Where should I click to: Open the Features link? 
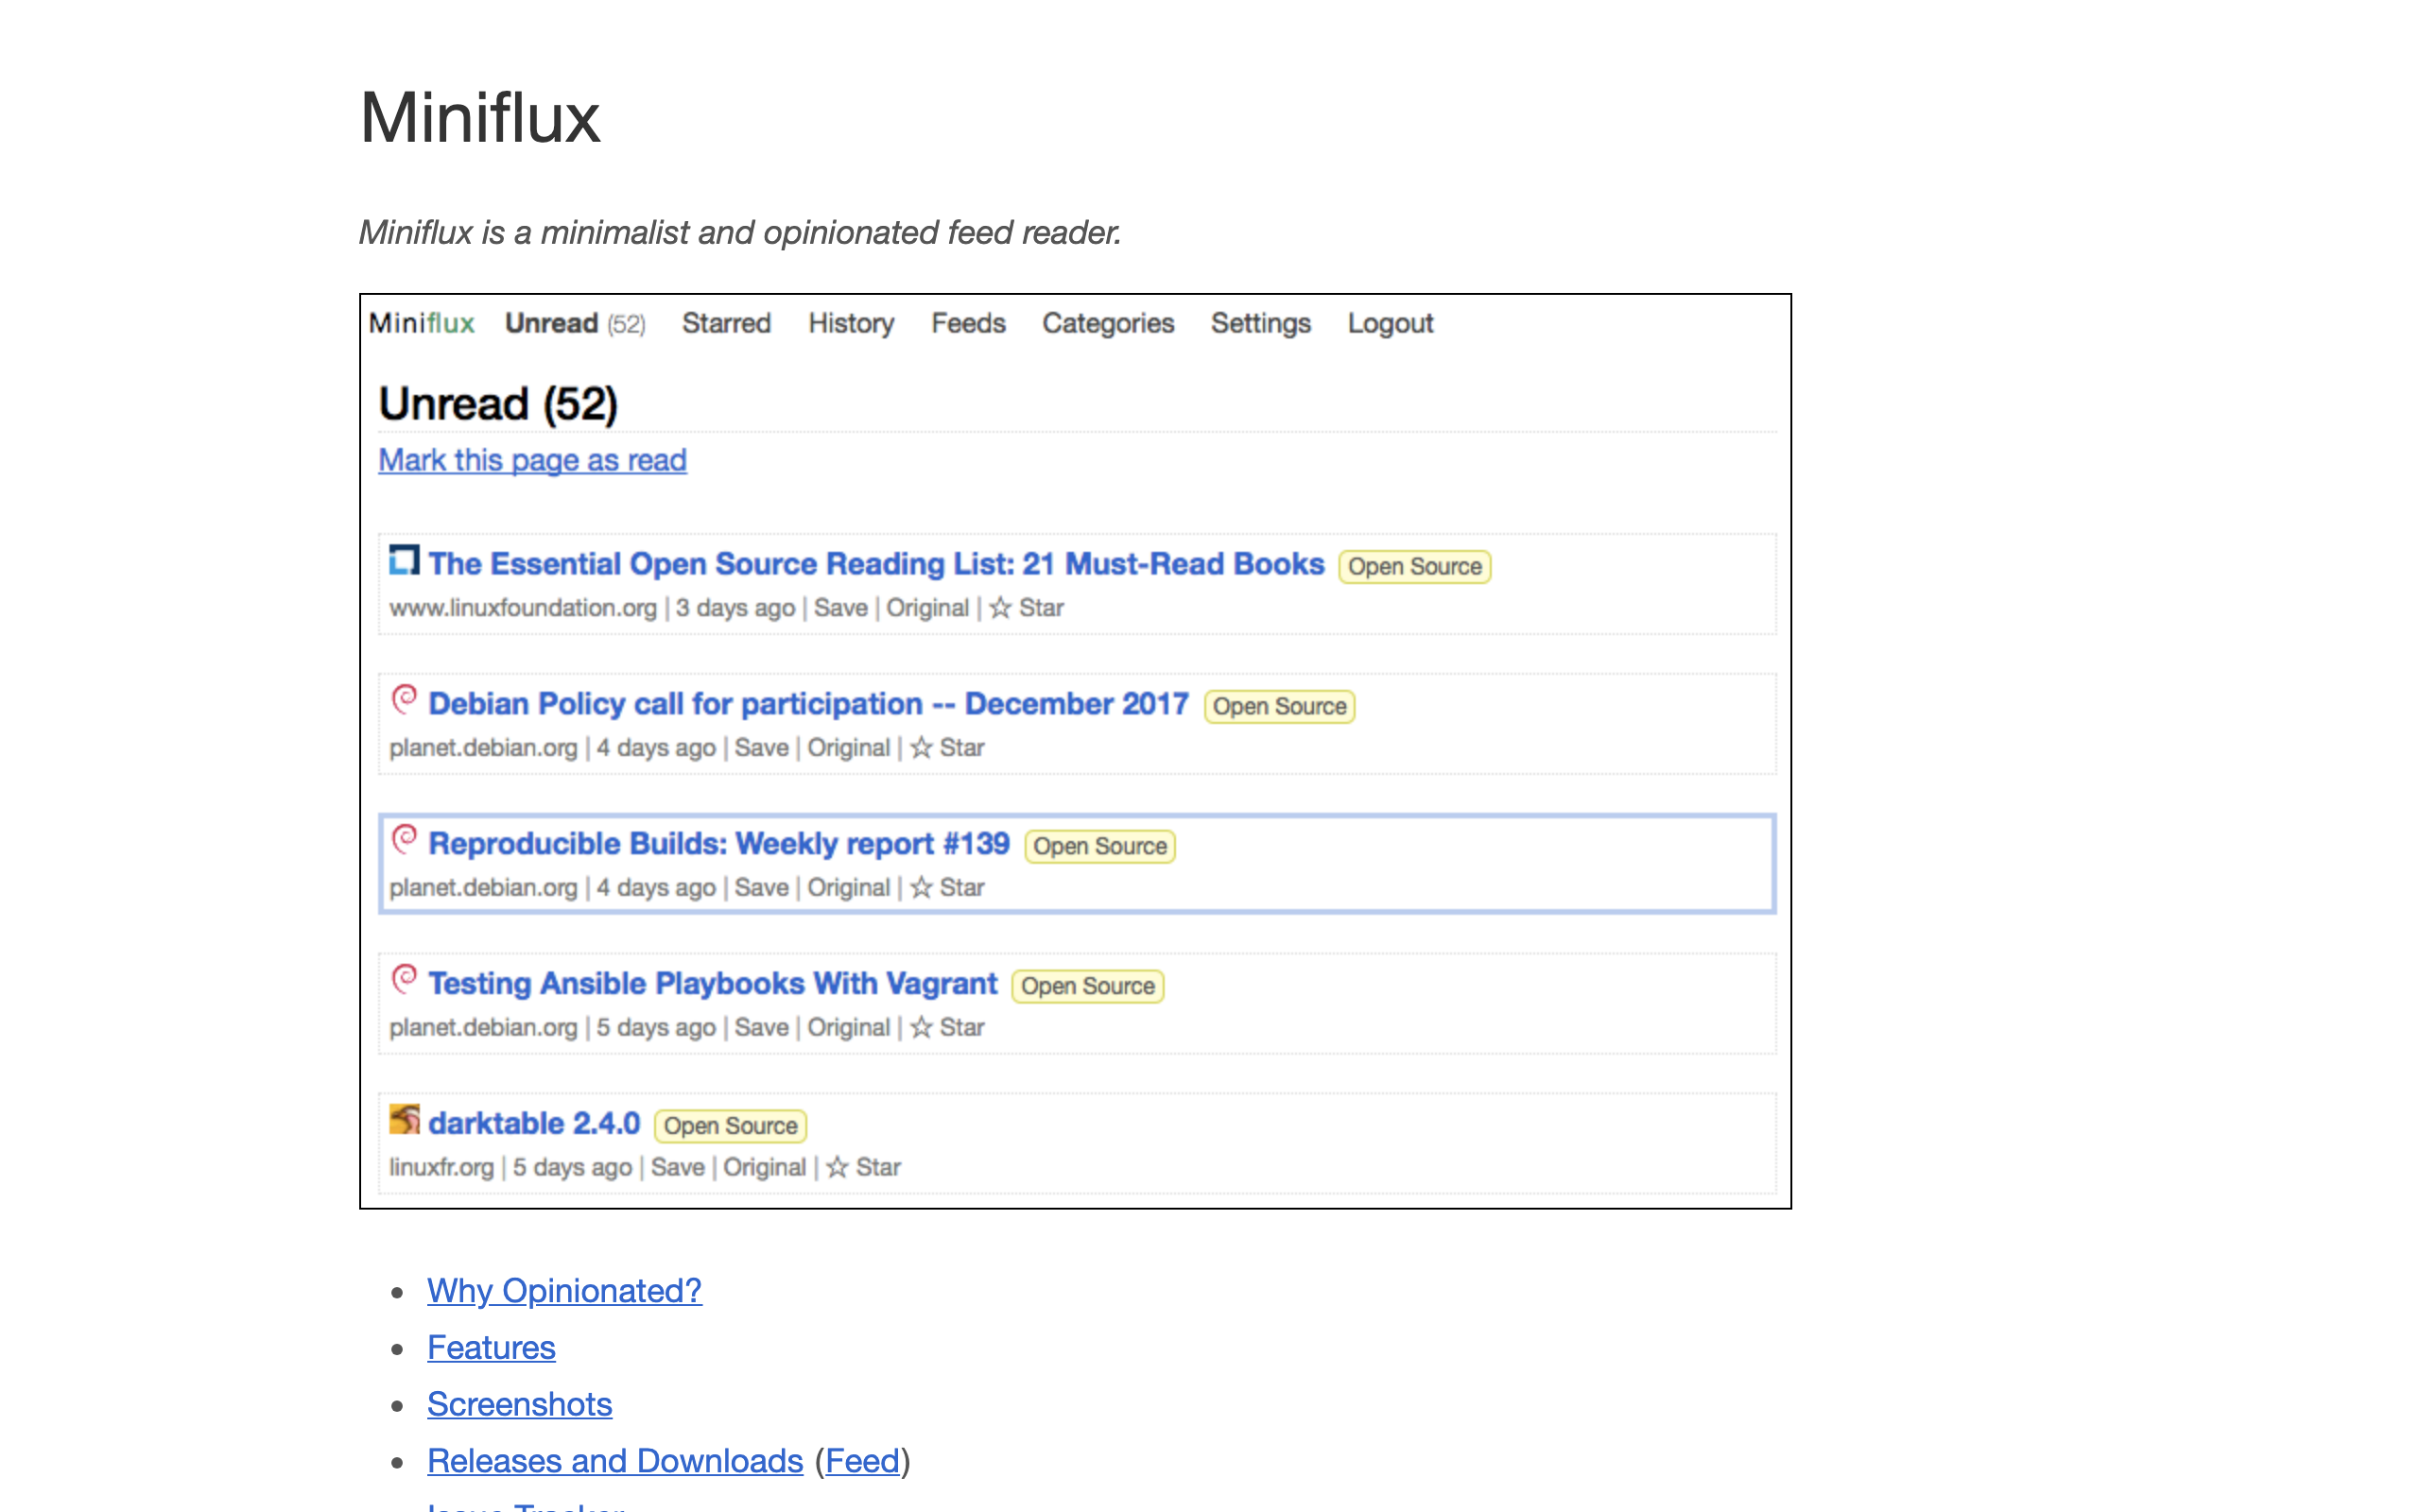click(x=491, y=1347)
